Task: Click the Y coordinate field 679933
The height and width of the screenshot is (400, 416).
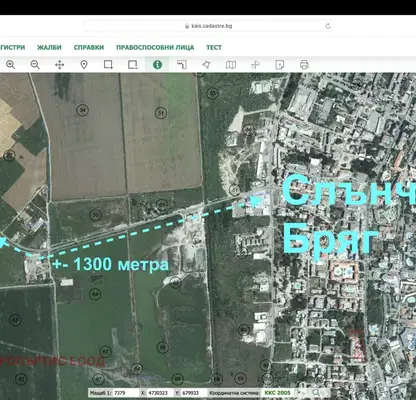Action: click(193, 393)
